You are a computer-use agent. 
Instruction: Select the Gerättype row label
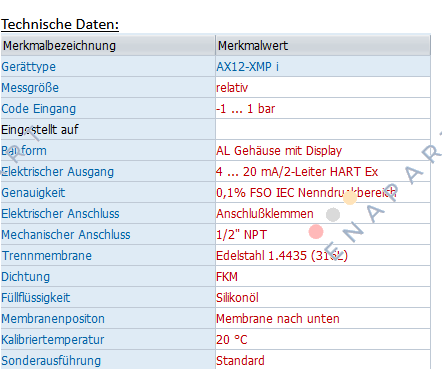tap(29, 67)
